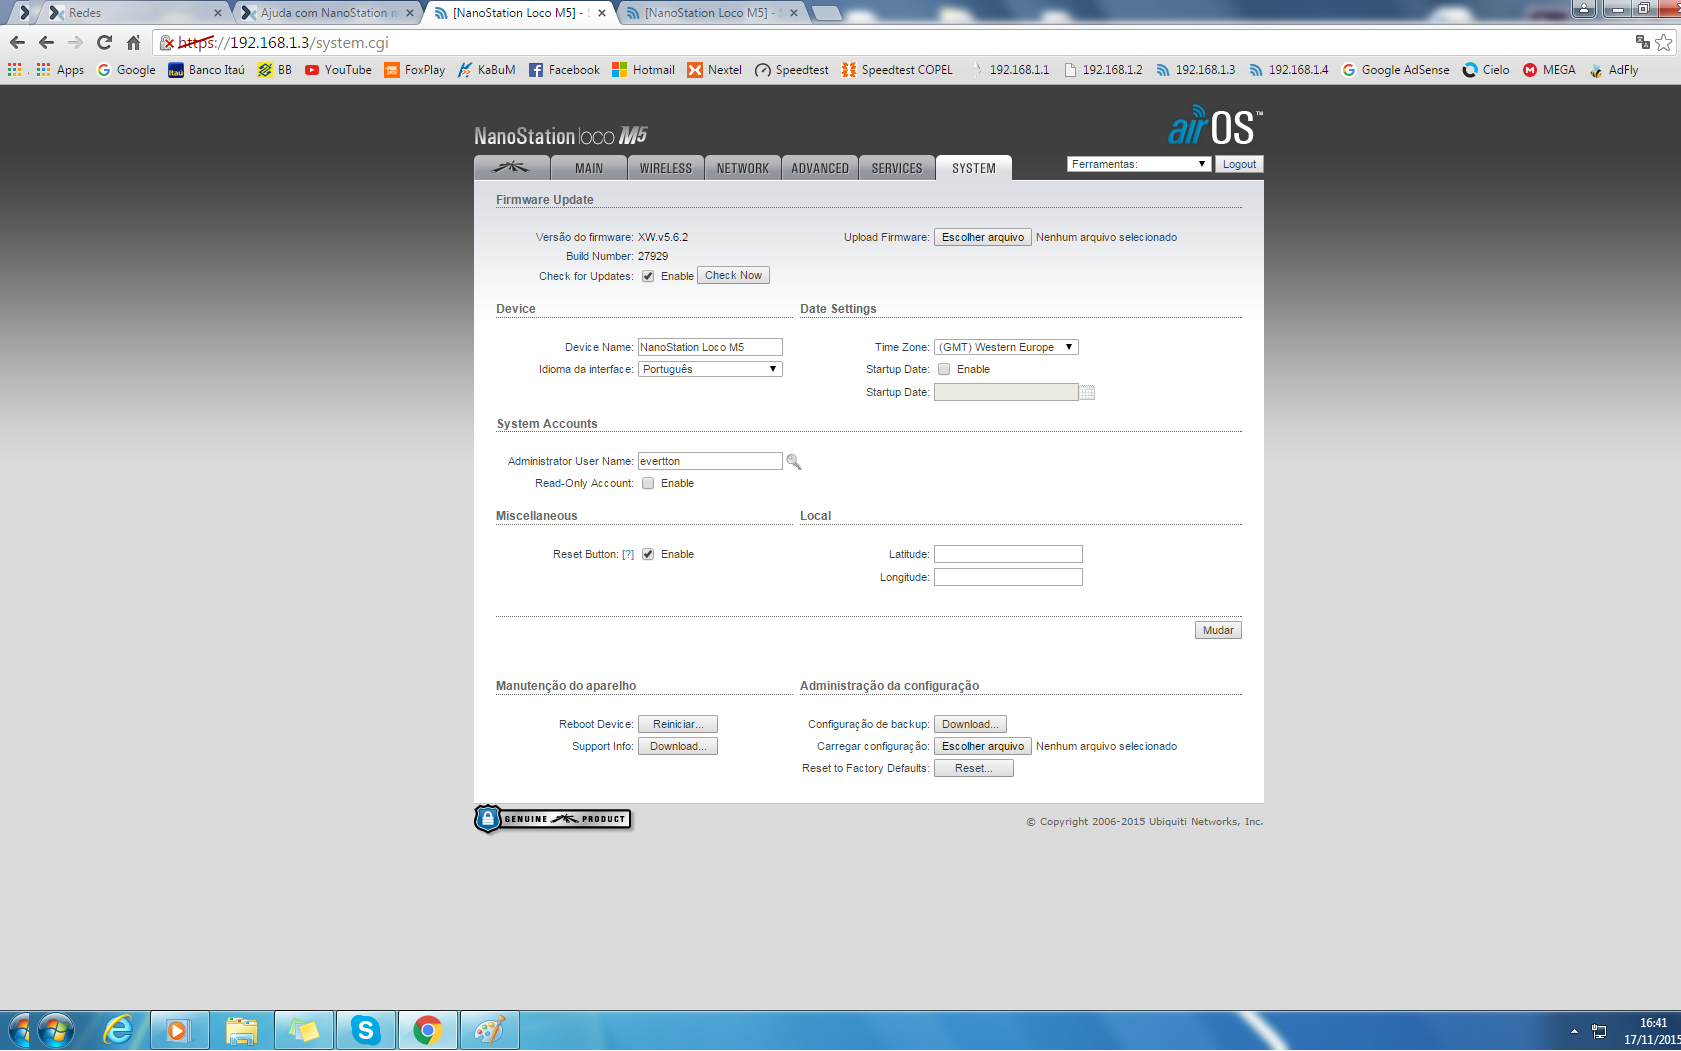Switch to the NETWORK tab

(743, 168)
